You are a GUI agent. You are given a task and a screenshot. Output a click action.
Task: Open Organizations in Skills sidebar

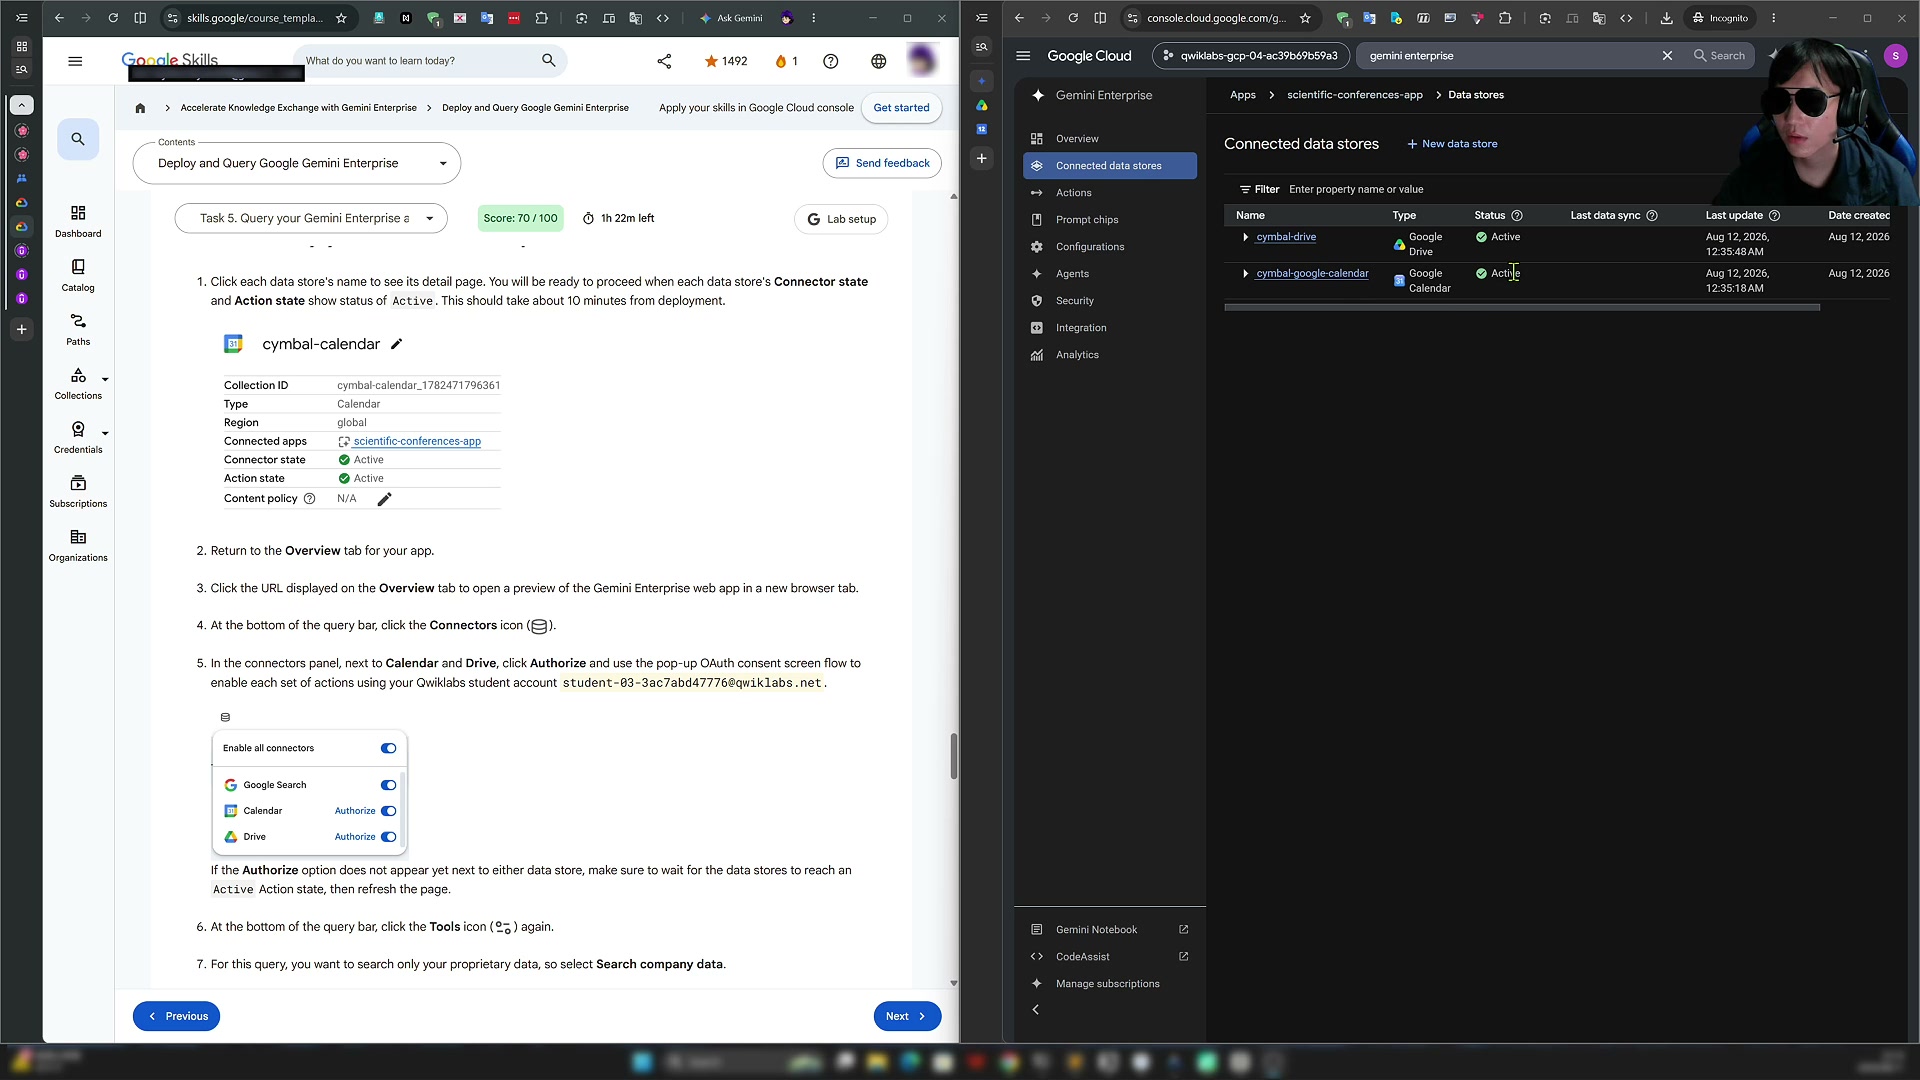click(x=78, y=545)
